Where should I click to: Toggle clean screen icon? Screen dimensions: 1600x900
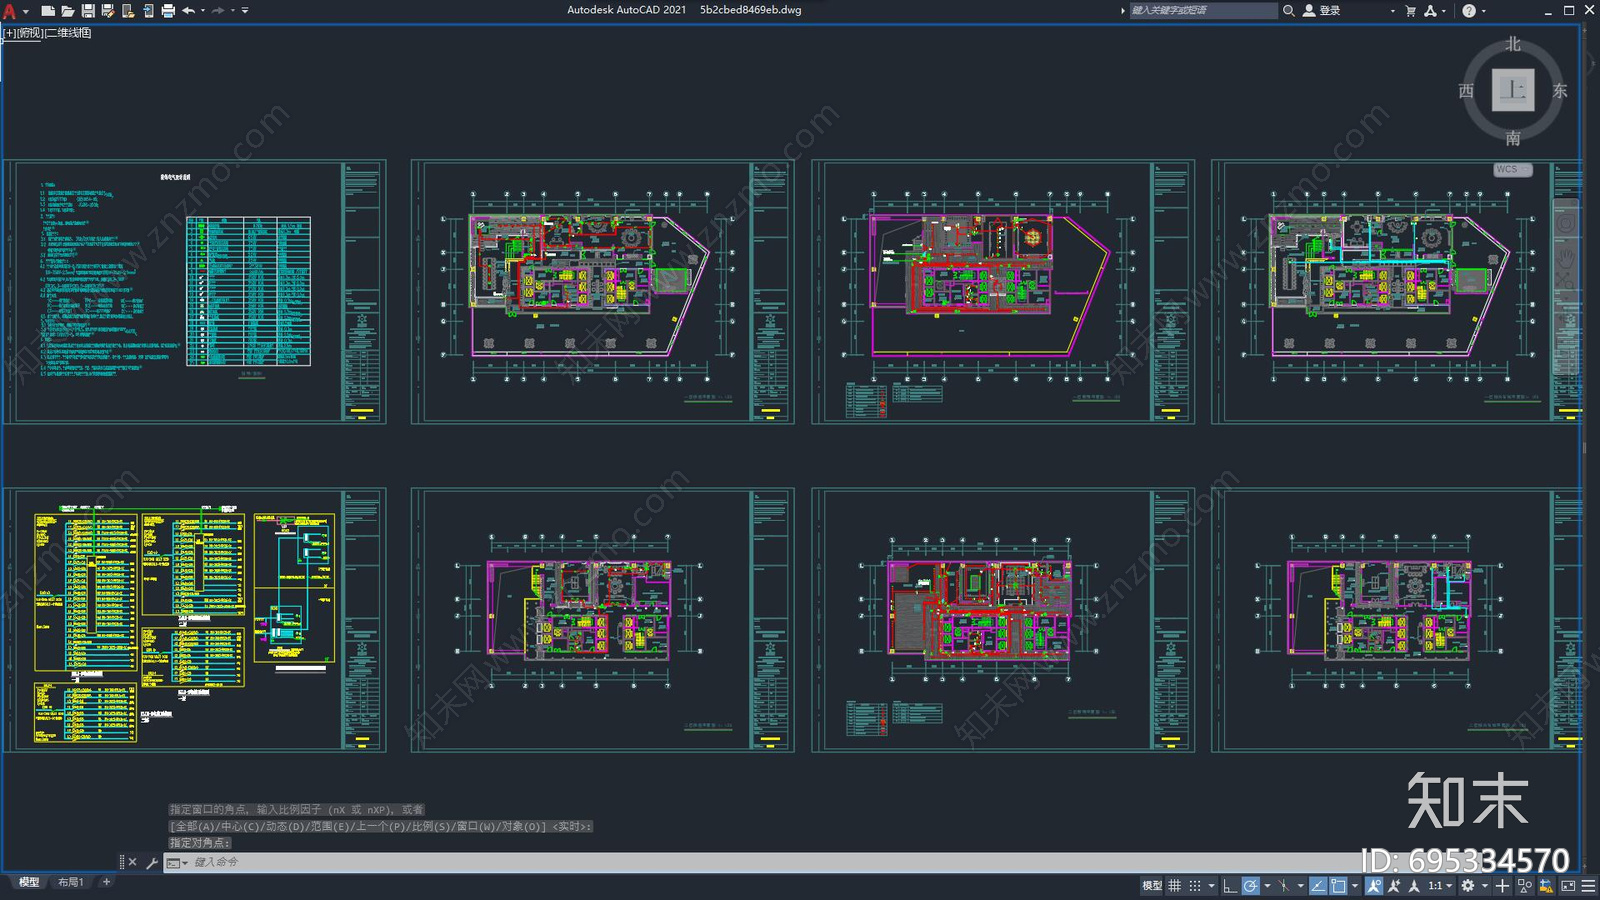coord(1568,886)
